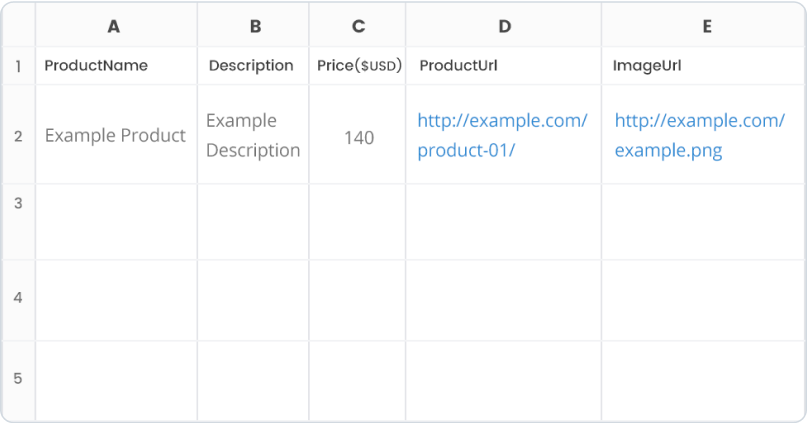Screen dimensions: 807x423
Task: Select column C header
Action: tap(358, 25)
